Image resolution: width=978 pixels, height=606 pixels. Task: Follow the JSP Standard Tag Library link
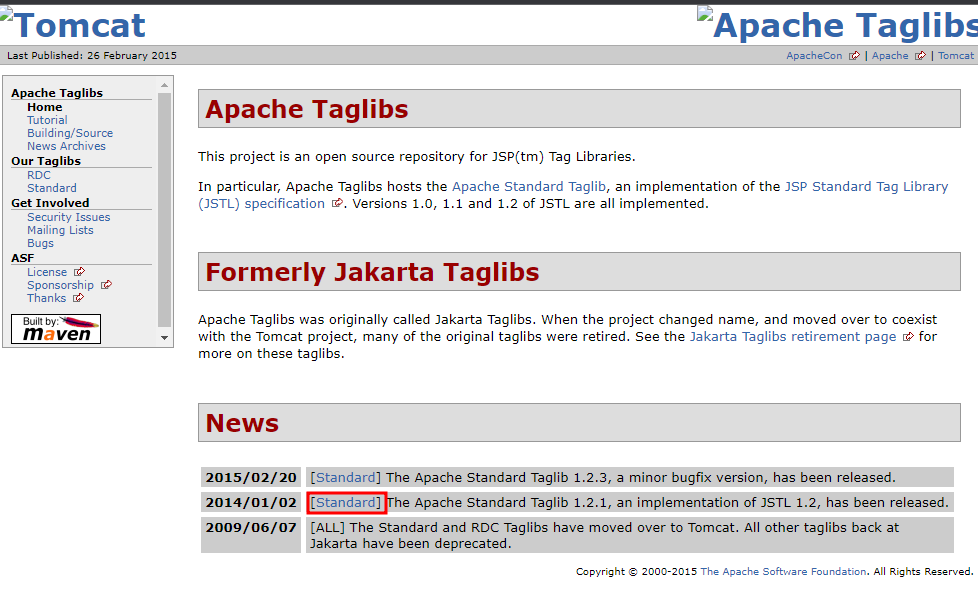(x=866, y=186)
